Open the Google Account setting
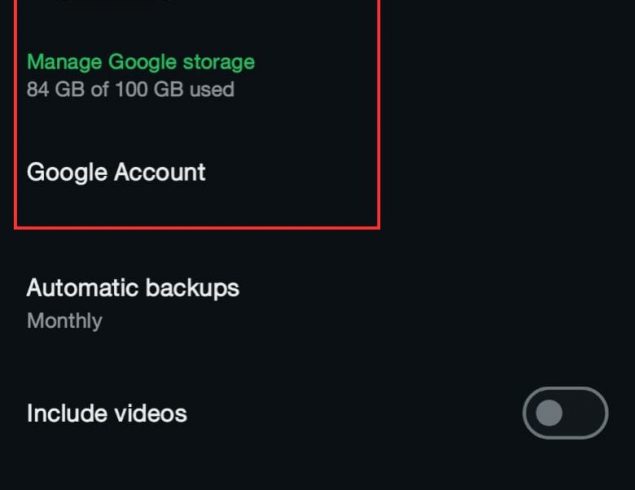The image size is (635, 490). [116, 173]
